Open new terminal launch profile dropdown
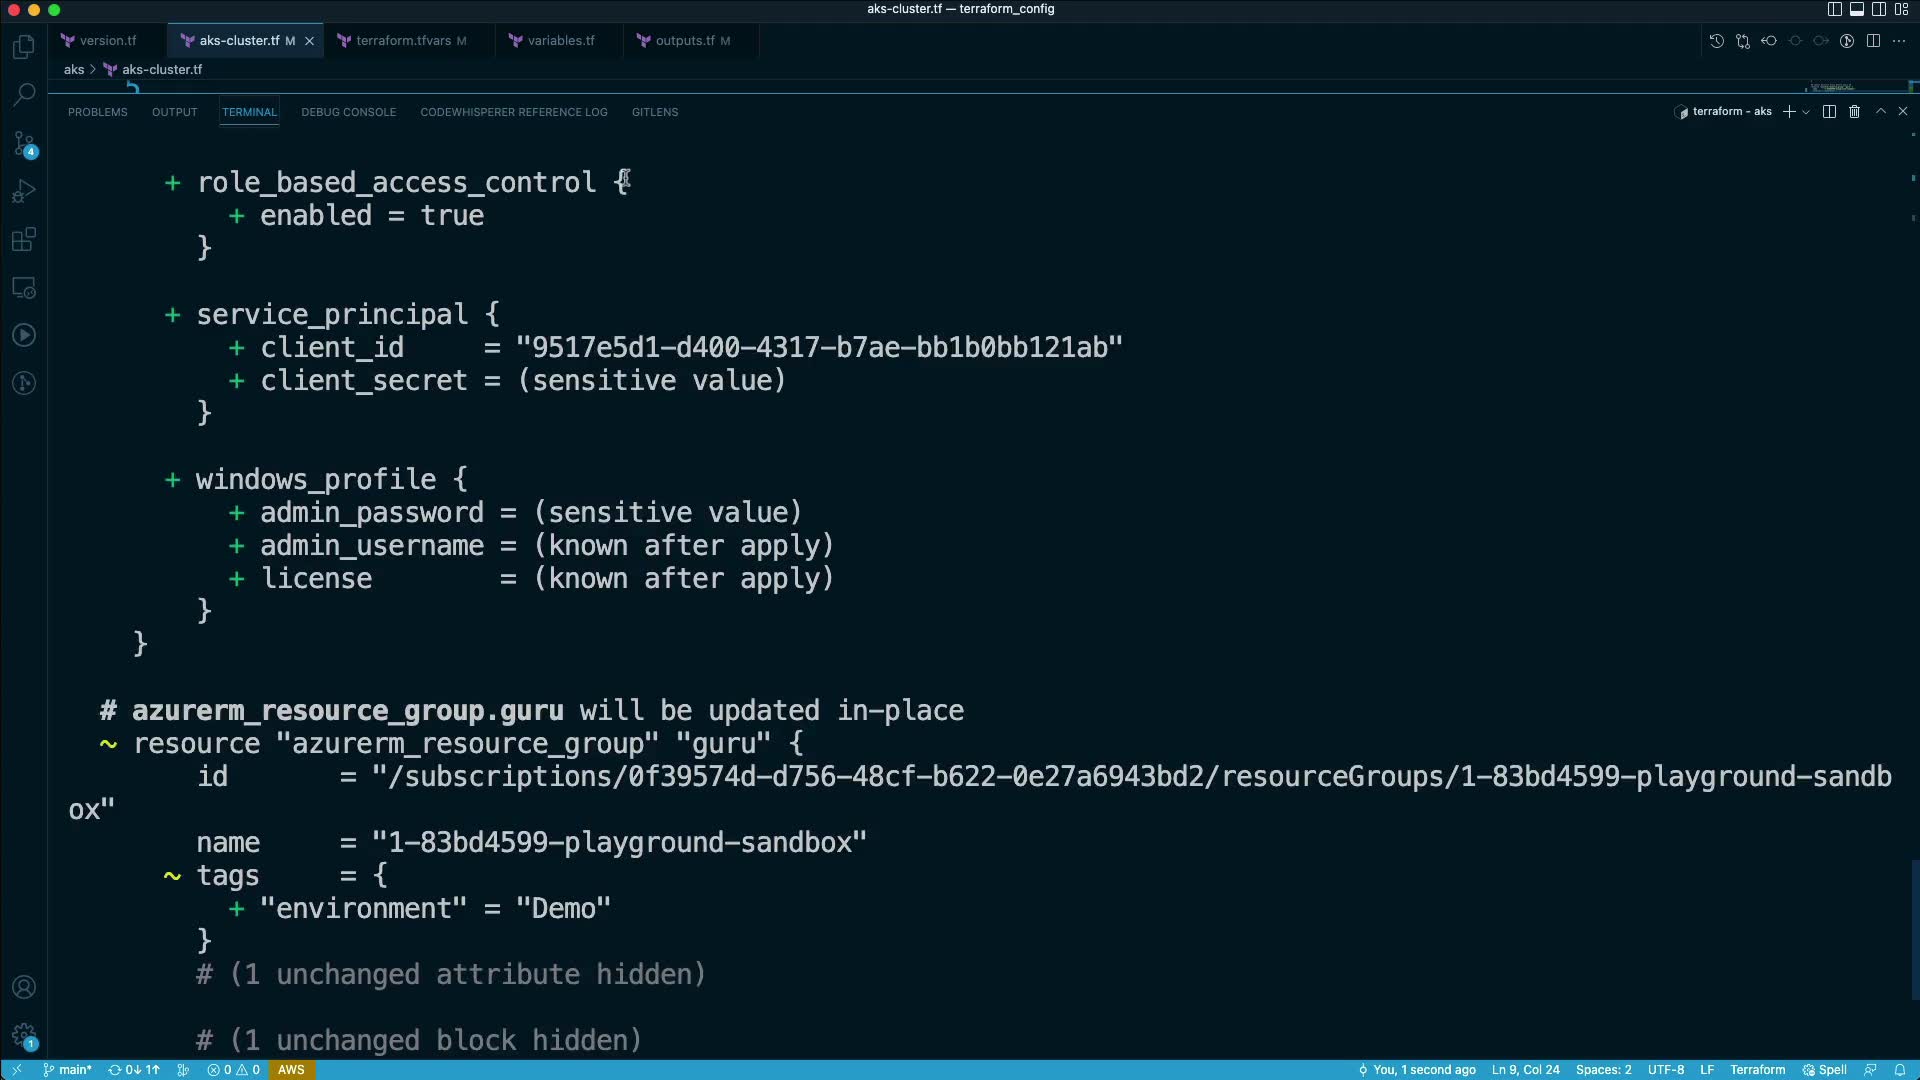This screenshot has height=1080, width=1920. click(x=1806, y=112)
